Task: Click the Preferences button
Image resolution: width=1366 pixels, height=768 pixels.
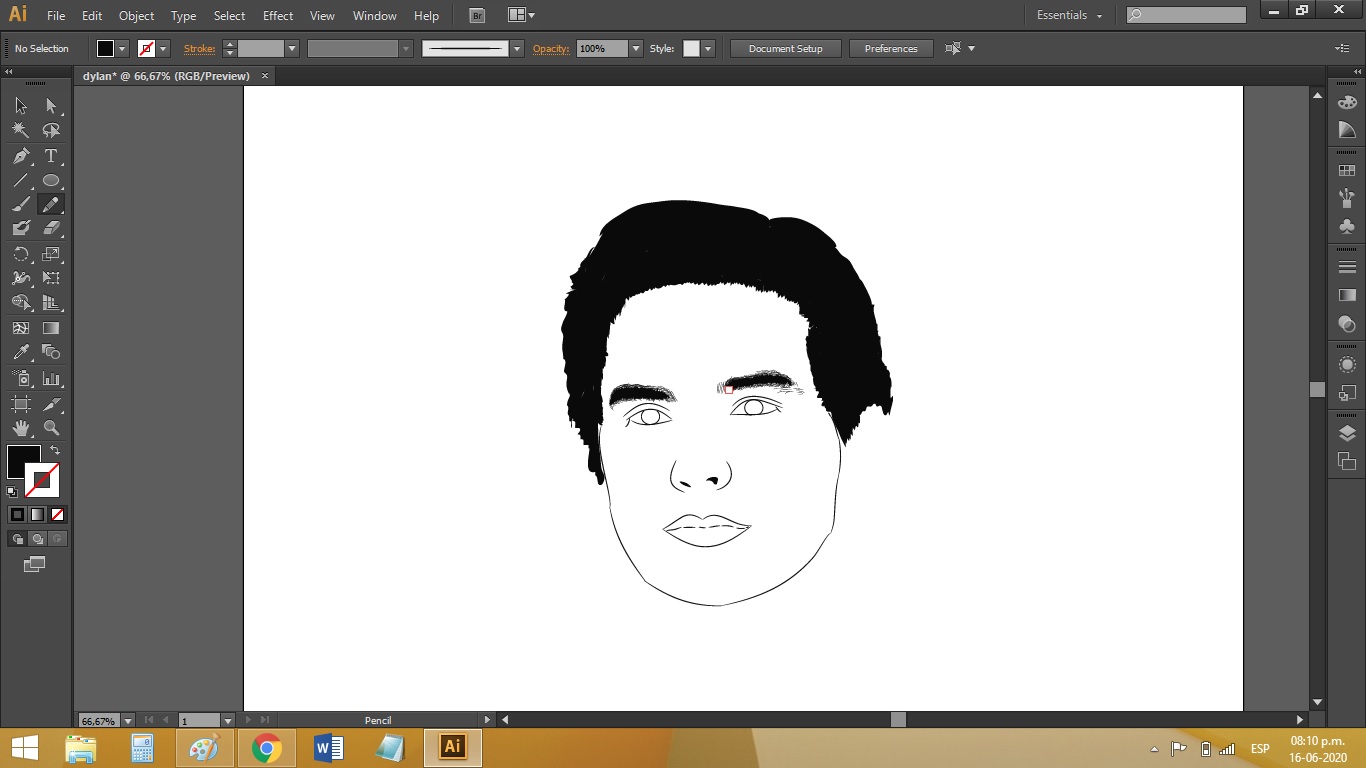Action: point(891,48)
